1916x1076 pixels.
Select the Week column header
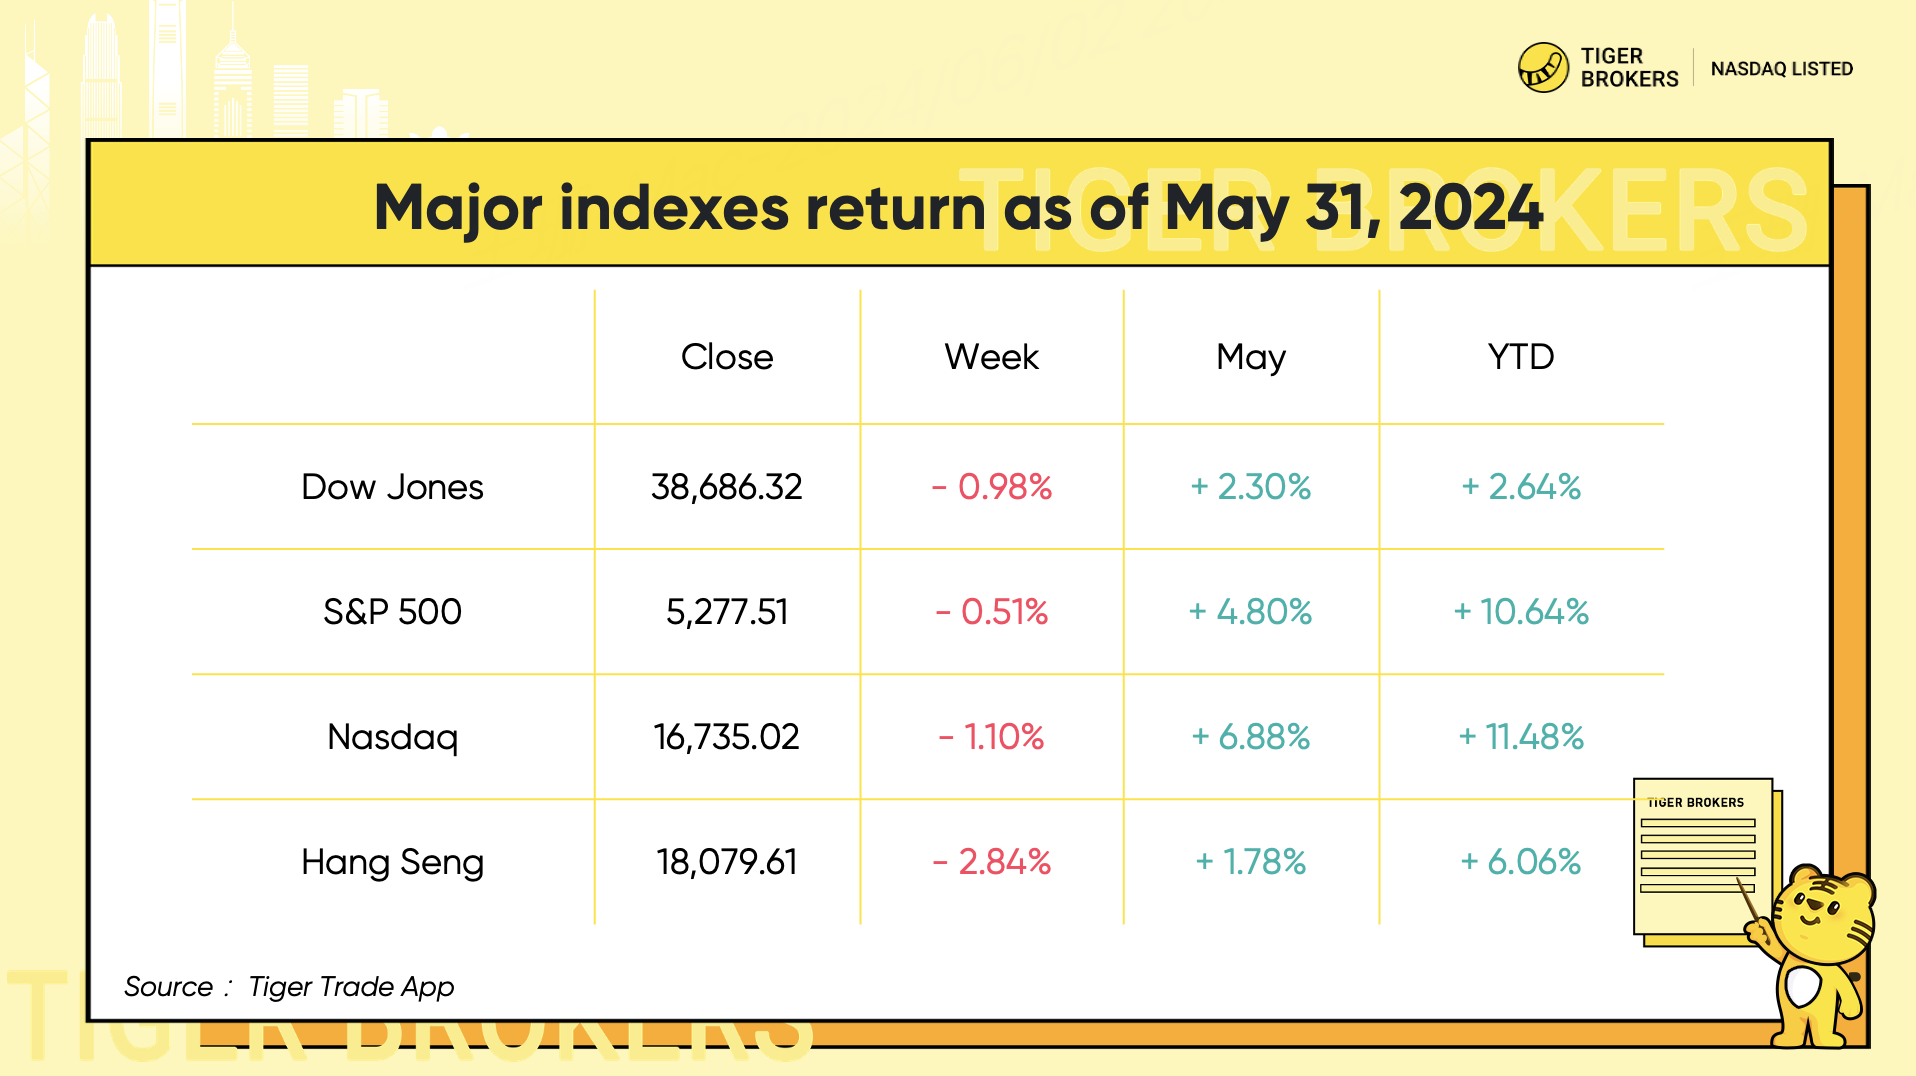point(991,357)
